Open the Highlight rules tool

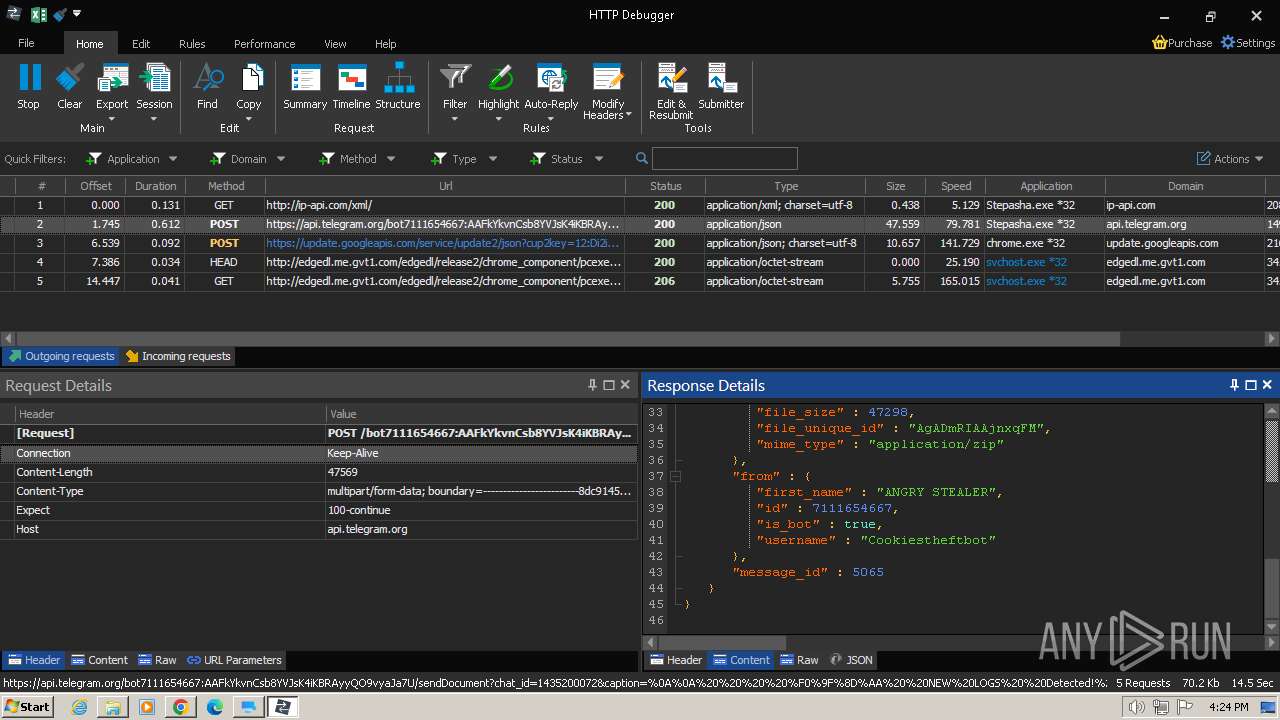coord(498,92)
